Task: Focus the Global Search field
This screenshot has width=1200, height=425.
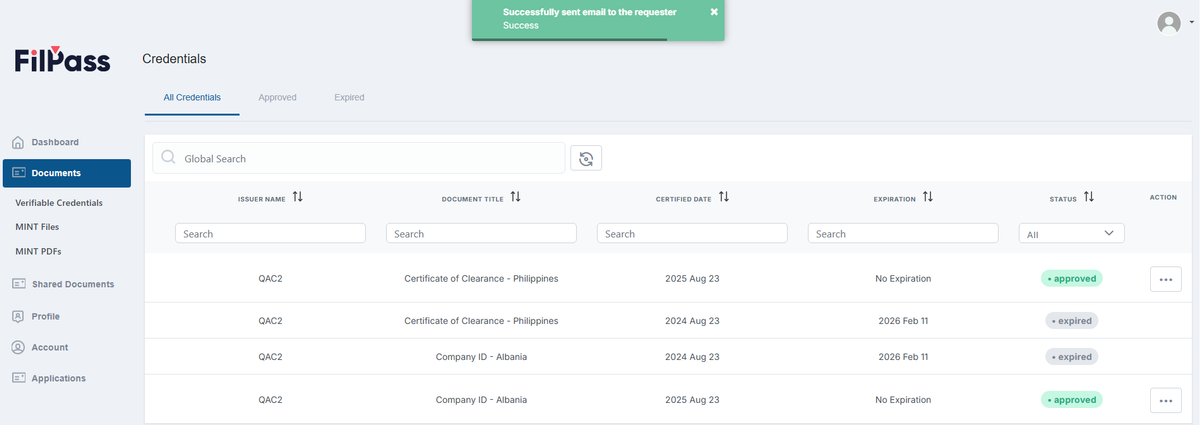Action: [359, 158]
